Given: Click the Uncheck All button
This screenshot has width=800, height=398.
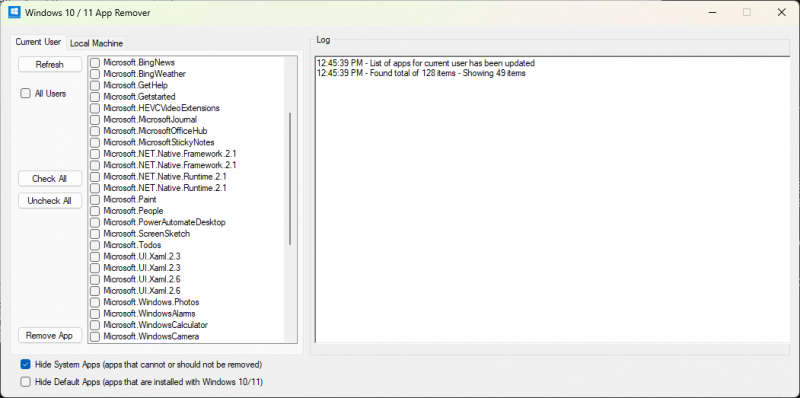Looking at the screenshot, I should [x=50, y=201].
